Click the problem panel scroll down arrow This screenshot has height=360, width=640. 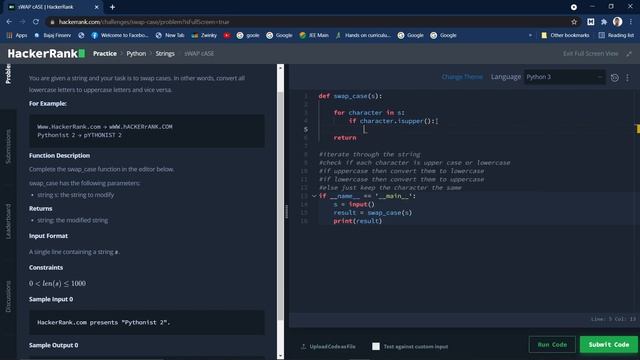click(280, 356)
